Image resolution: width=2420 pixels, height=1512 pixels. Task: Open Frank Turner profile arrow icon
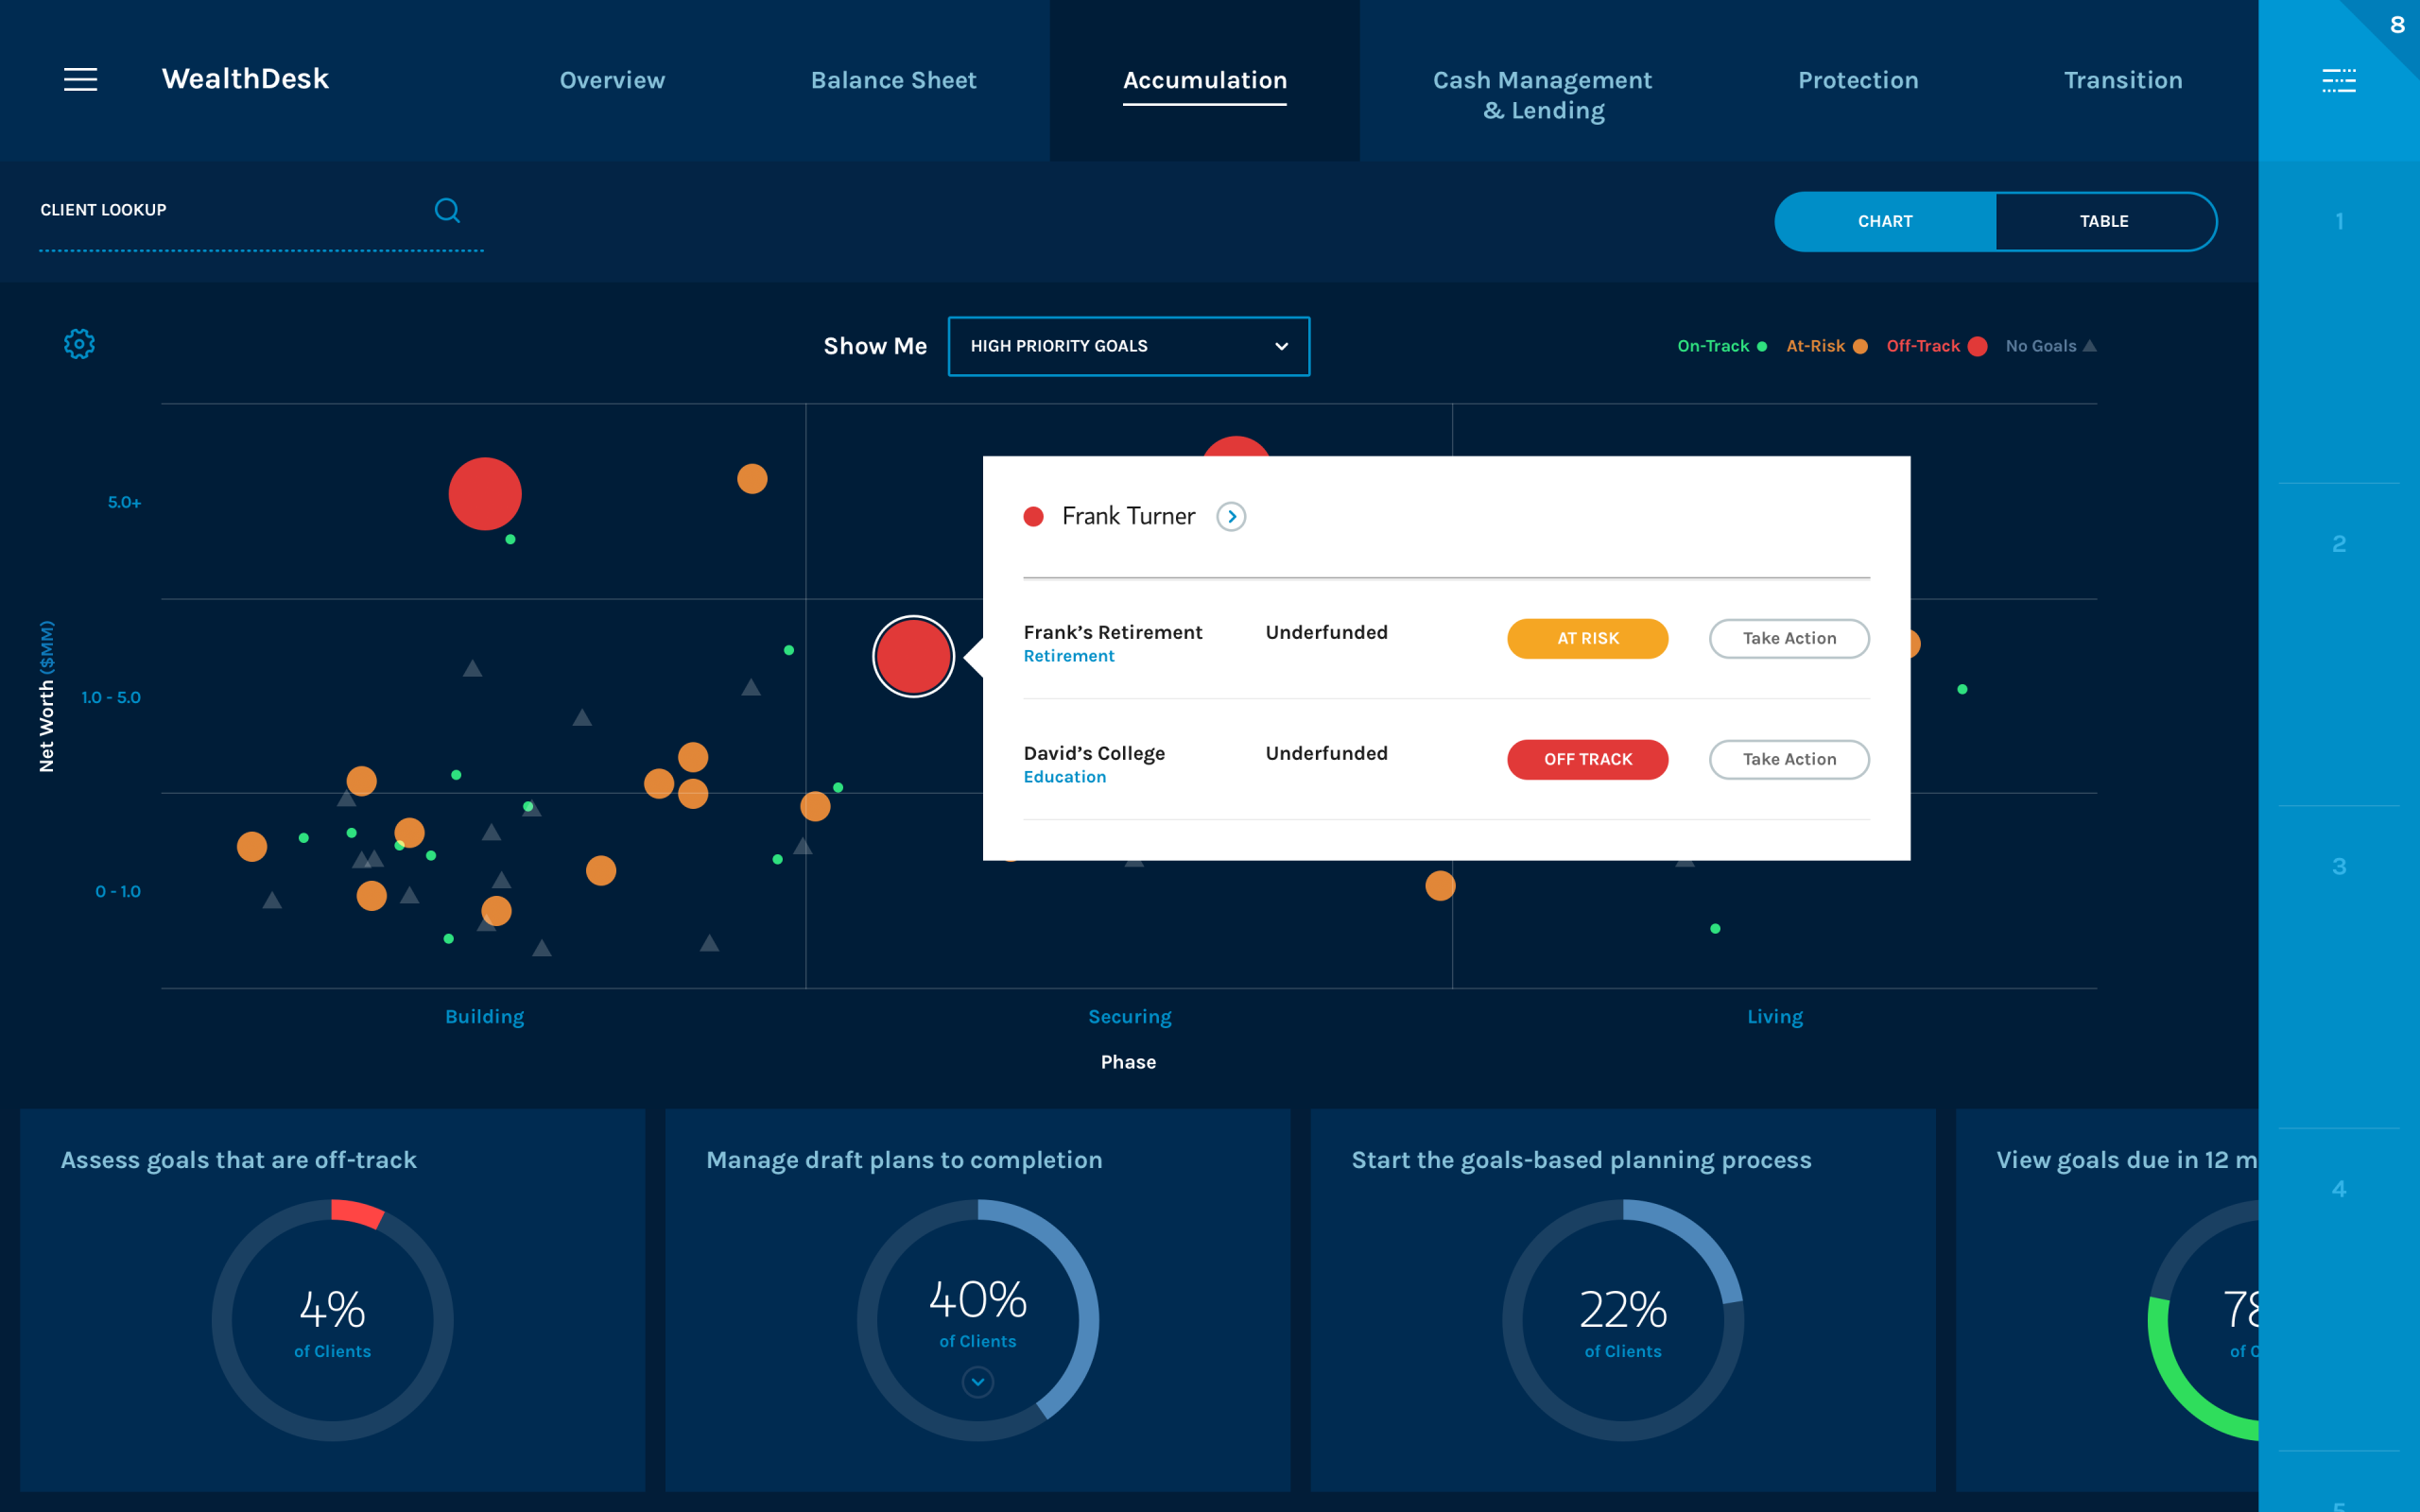coord(1231,516)
